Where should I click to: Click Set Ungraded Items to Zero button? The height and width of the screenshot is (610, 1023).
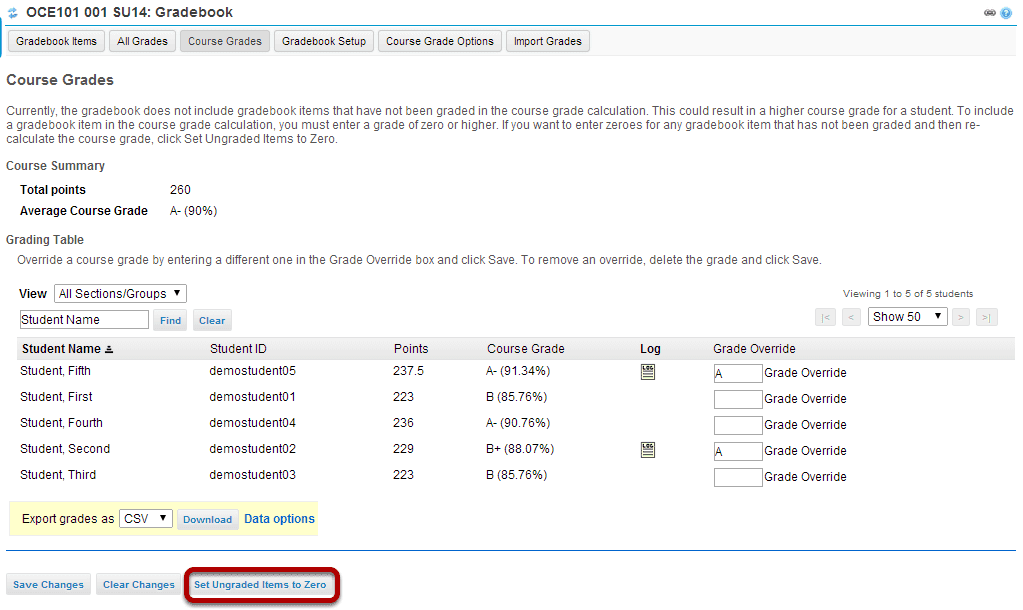coord(260,585)
